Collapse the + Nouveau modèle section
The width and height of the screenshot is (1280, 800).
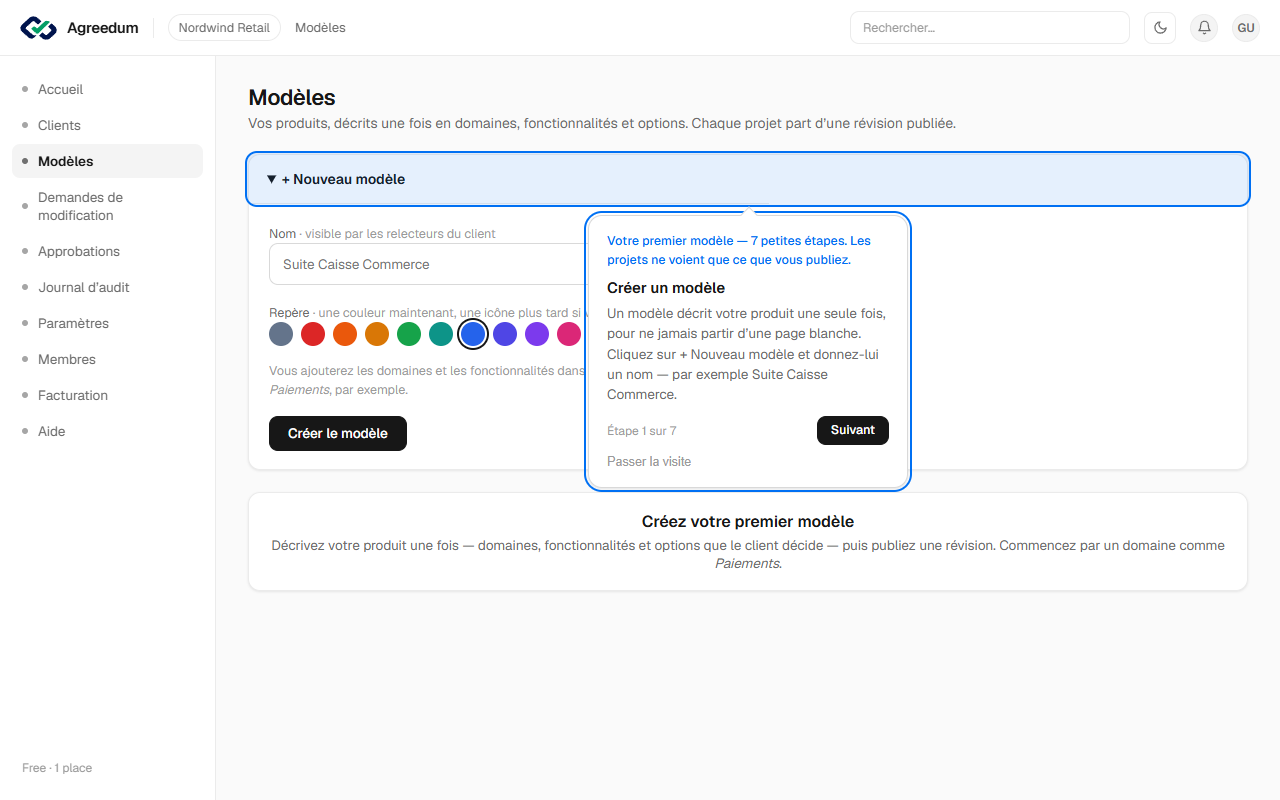(x=748, y=179)
